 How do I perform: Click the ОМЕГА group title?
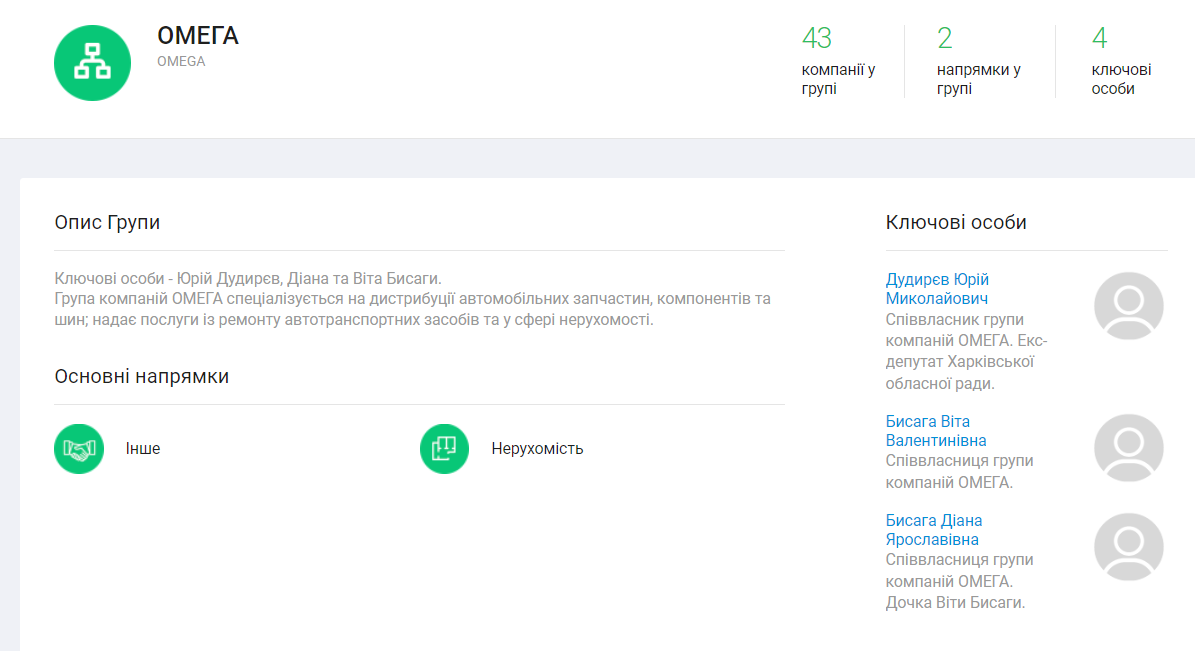click(x=198, y=36)
